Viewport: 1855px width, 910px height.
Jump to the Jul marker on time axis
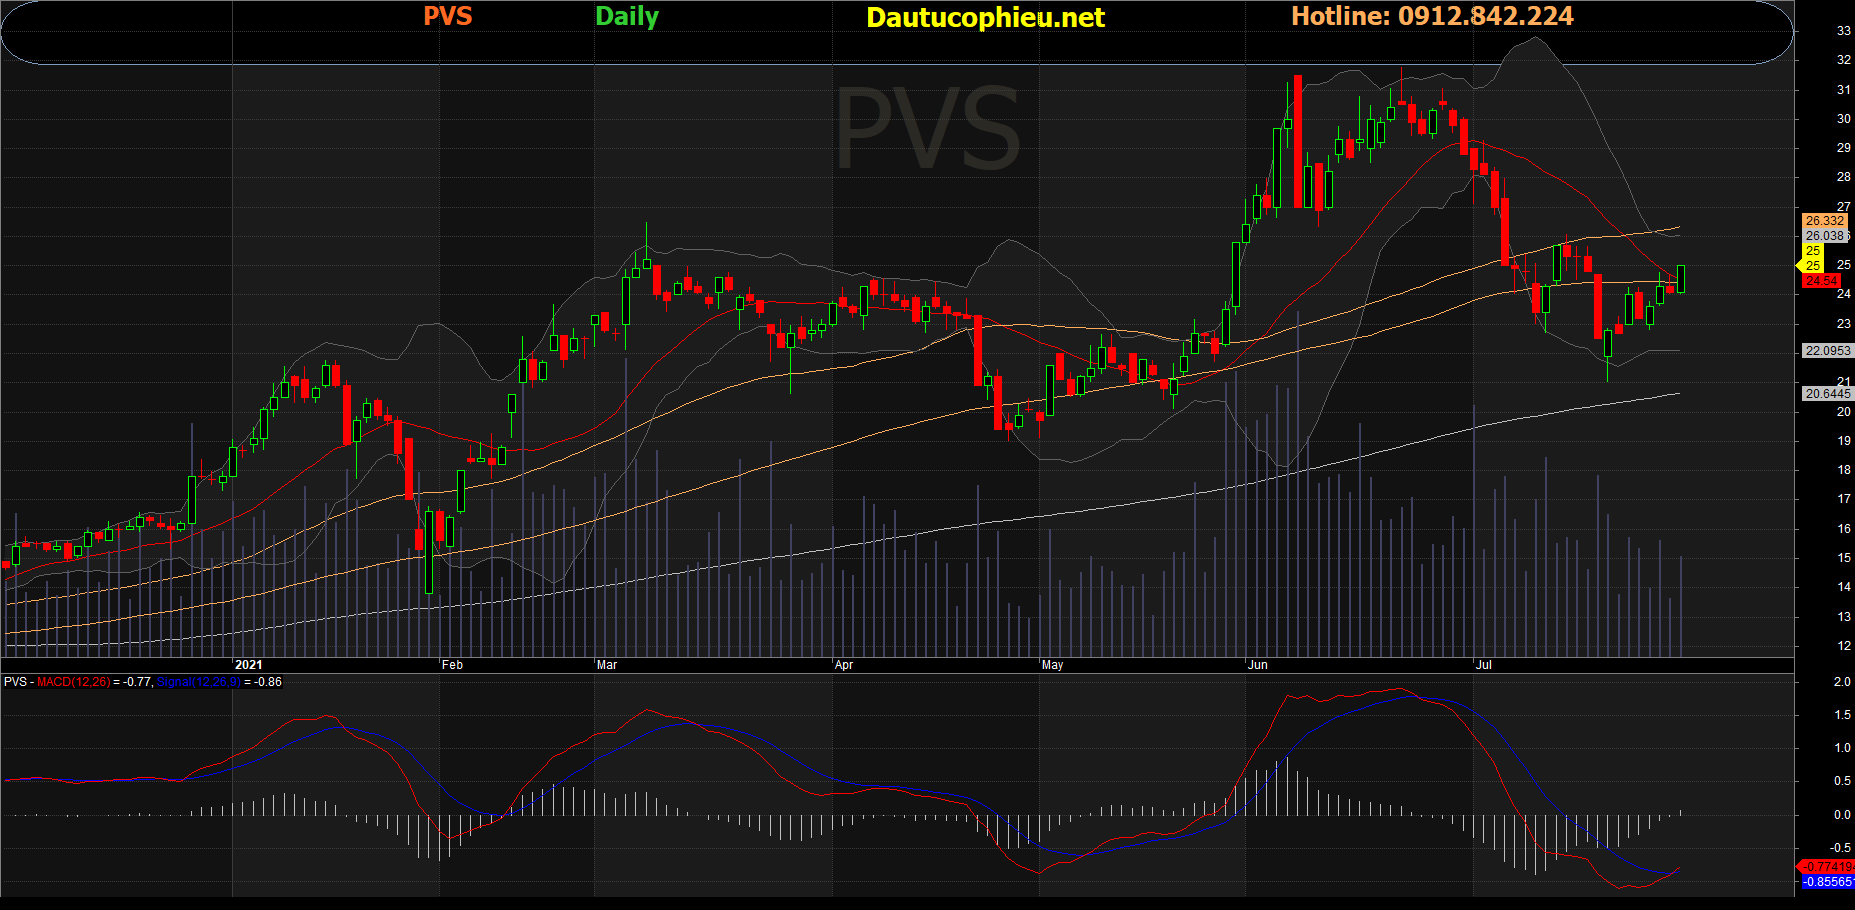click(1484, 665)
